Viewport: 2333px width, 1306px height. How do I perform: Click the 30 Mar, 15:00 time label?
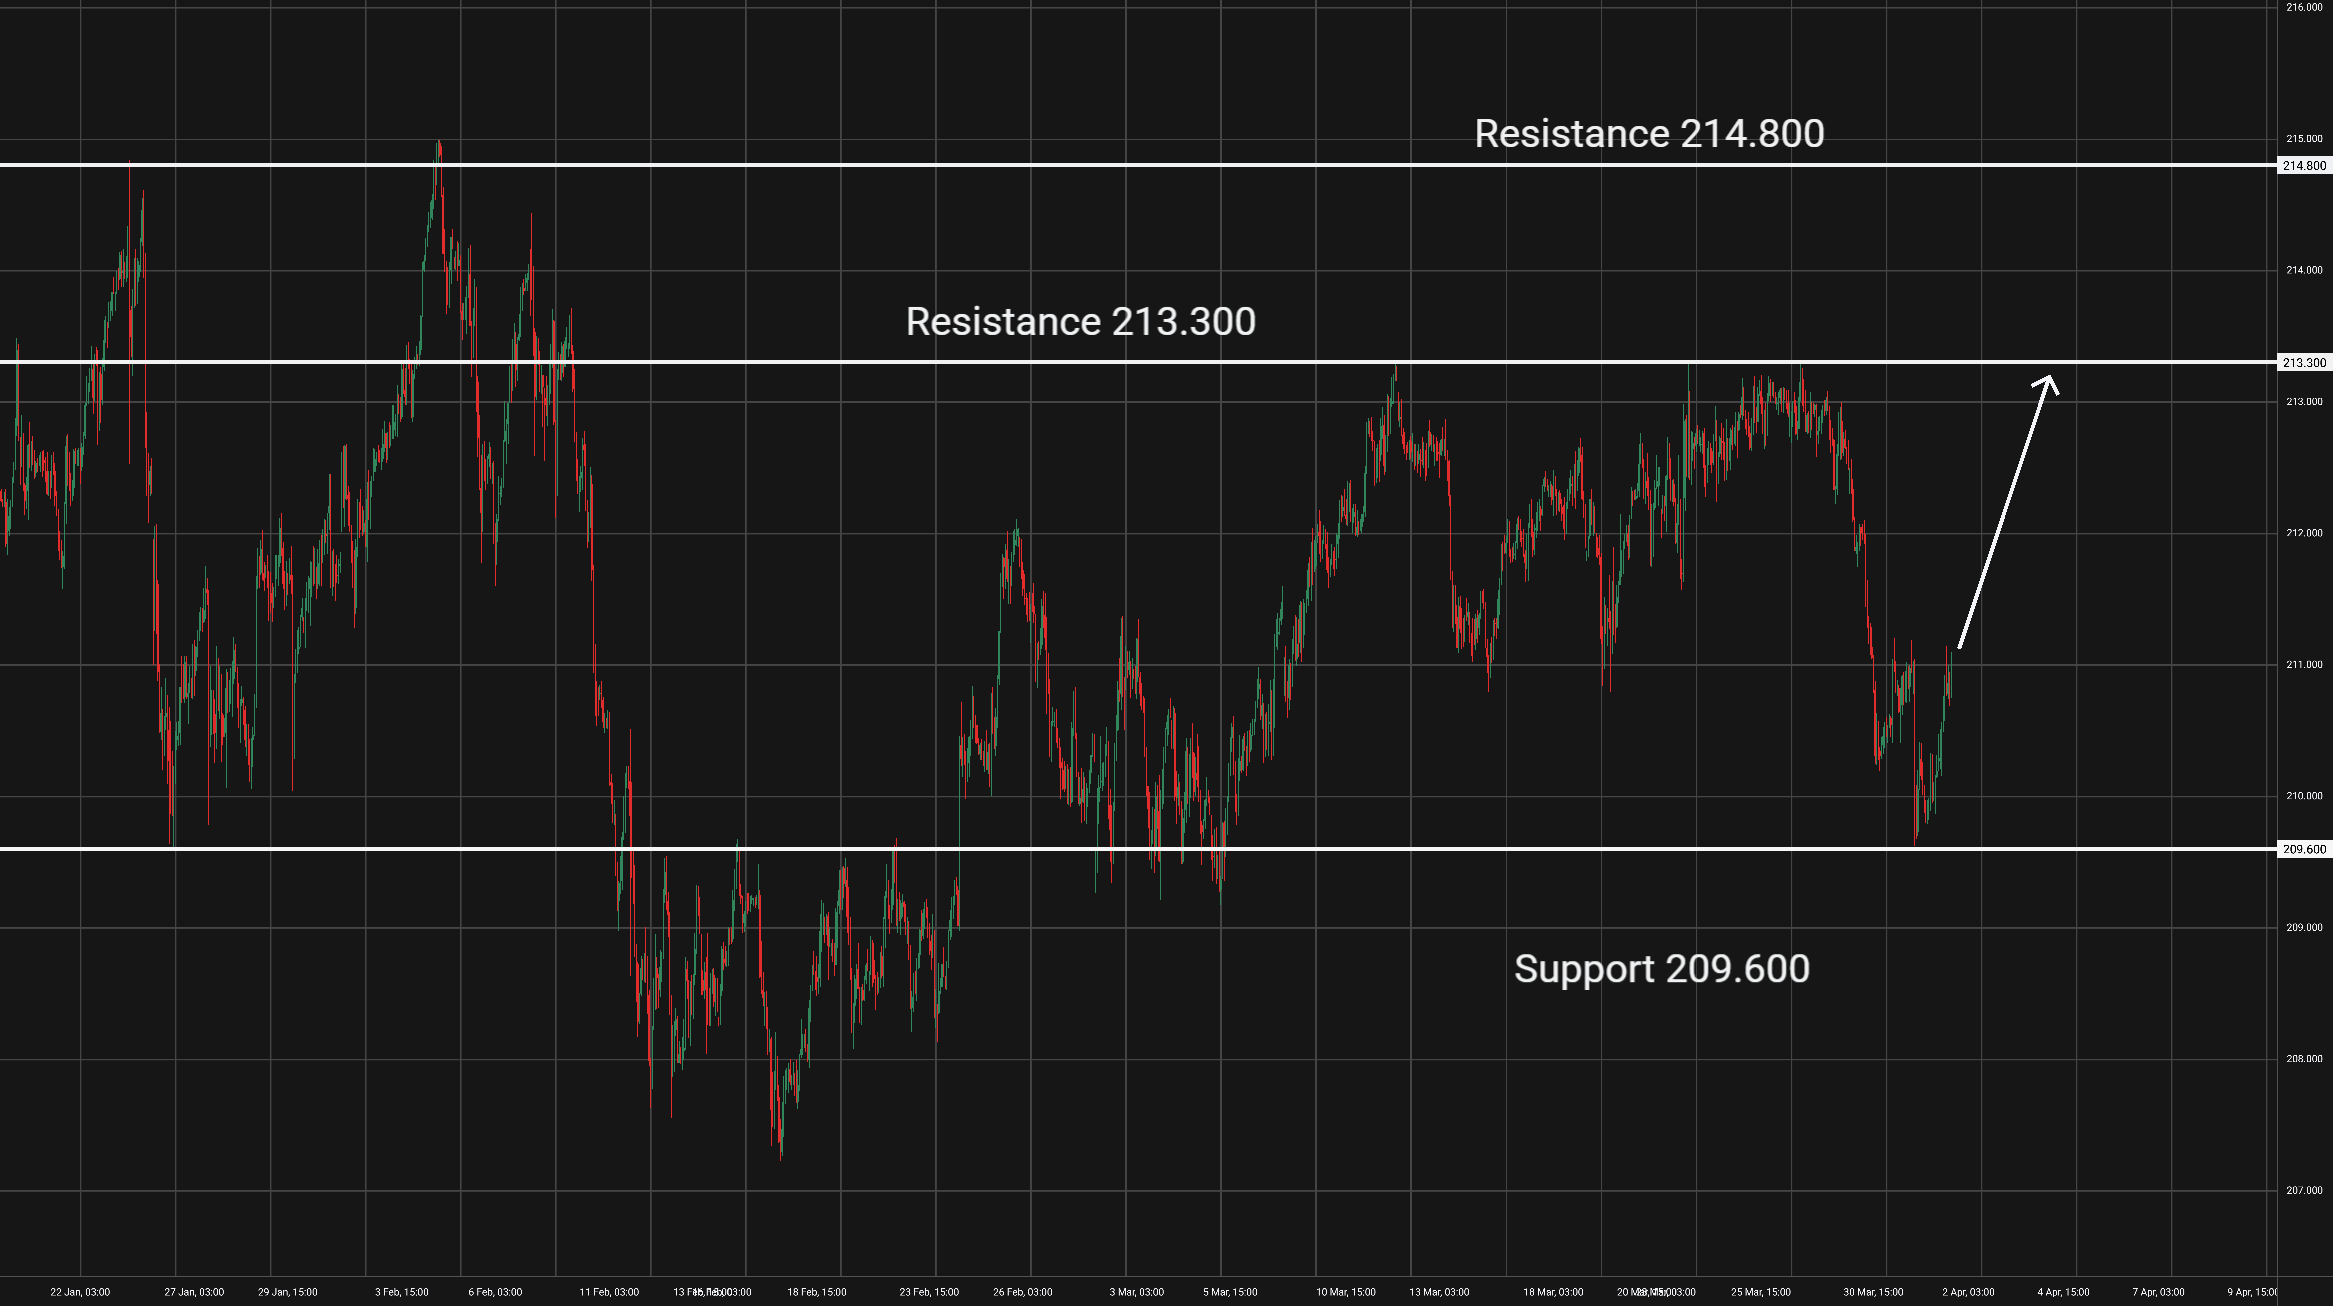click(x=1873, y=1292)
